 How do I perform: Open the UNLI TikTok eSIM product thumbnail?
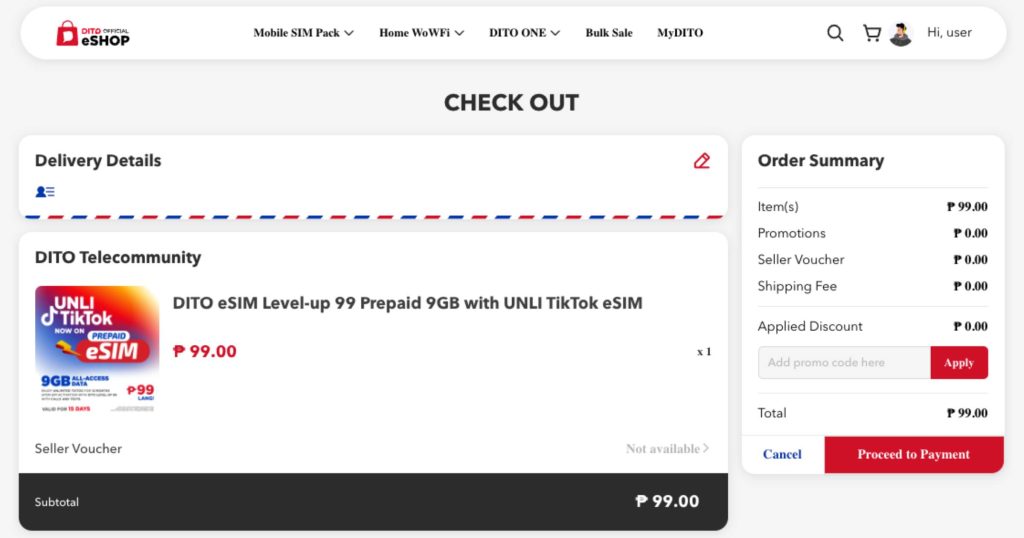pyautogui.click(x=97, y=350)
